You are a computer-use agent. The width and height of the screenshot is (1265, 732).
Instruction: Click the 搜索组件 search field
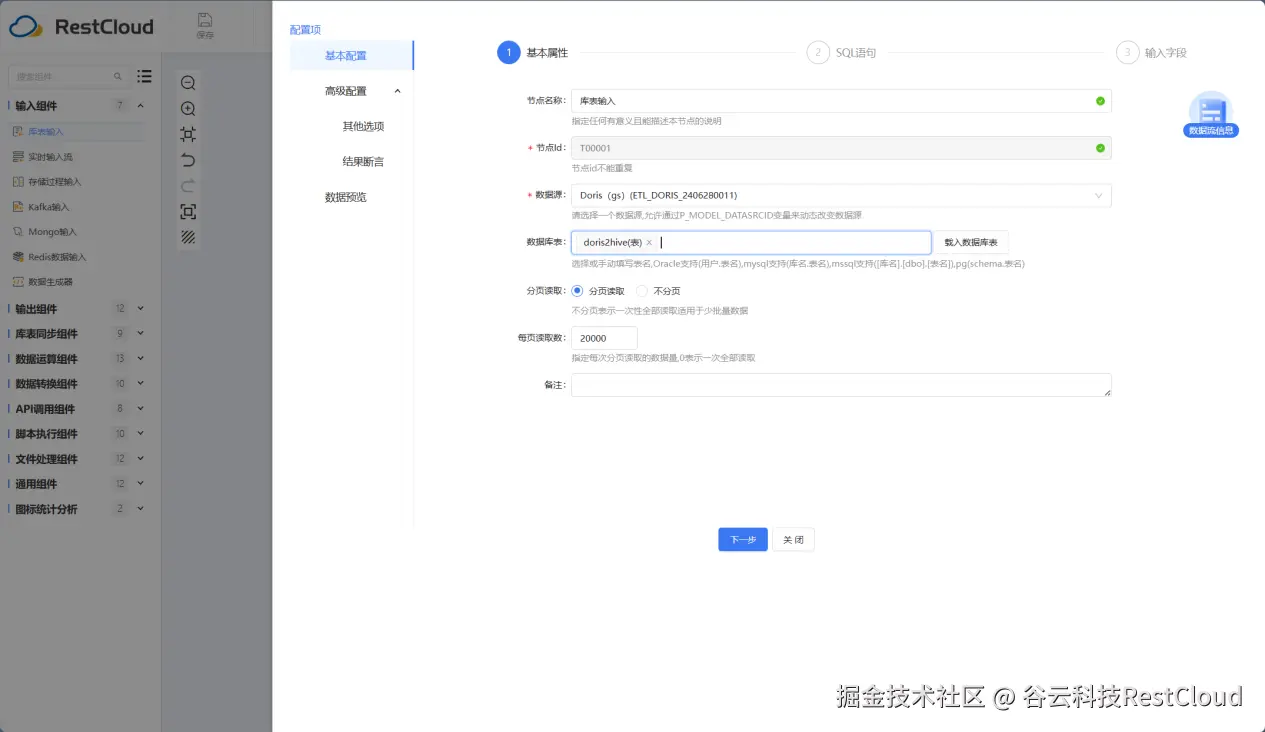click(x=68, y=76)
